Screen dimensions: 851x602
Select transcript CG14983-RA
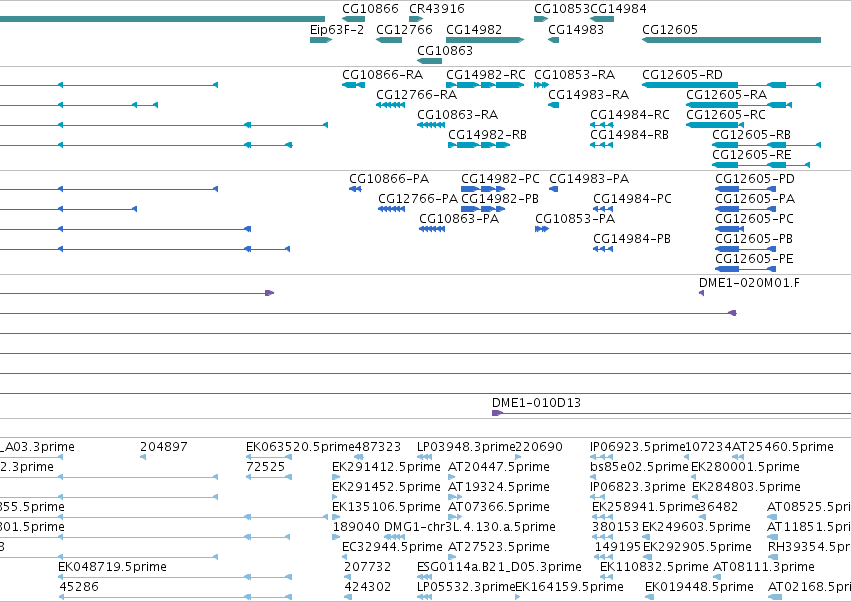pos(588,95)
